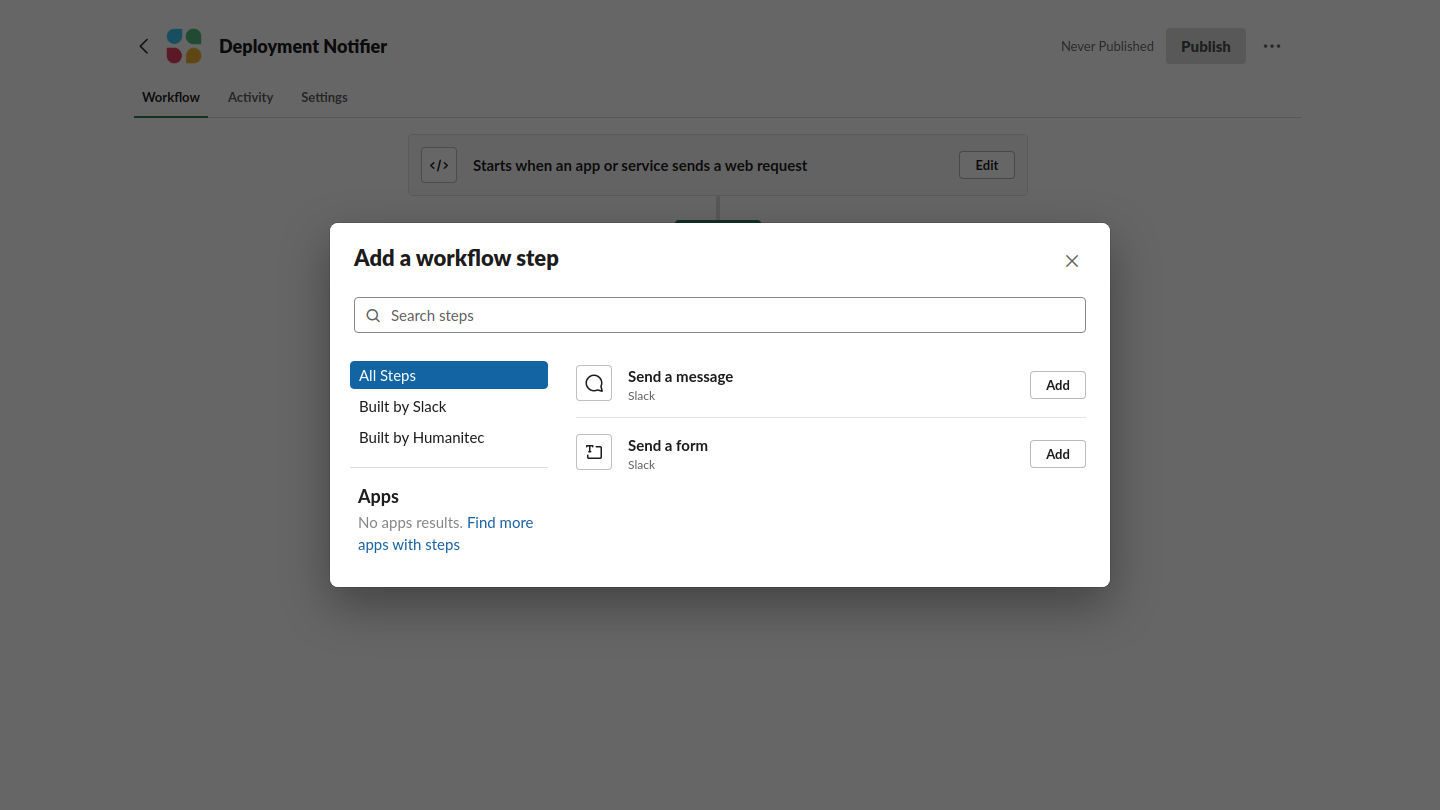Click the Publish button
Image resolution: width=1440 pixels, height=810 pixels.
coord(1206,46)
